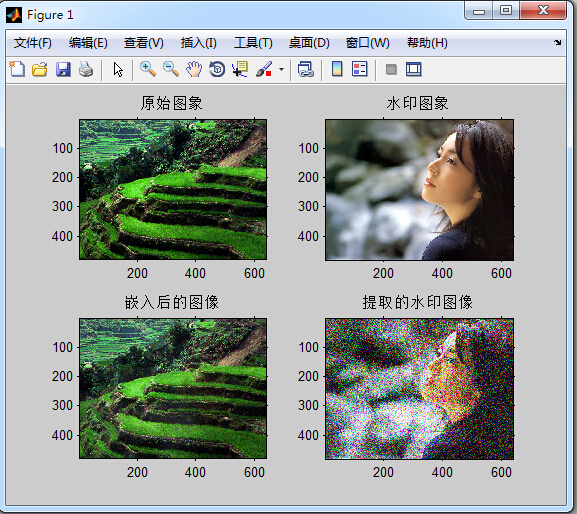Select the title text 水印图象
Viewport: 577px width, 514px height.
[418, 103]
